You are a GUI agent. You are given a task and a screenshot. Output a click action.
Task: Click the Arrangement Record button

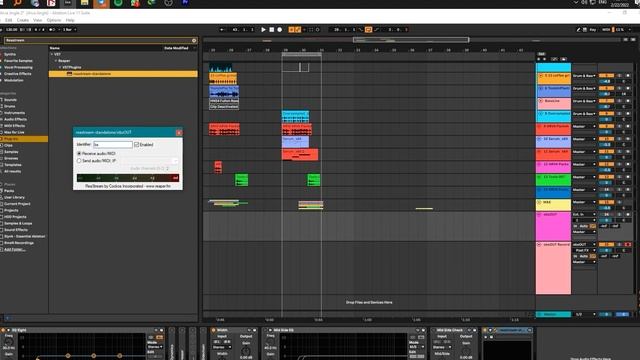(x=280, y=29)
